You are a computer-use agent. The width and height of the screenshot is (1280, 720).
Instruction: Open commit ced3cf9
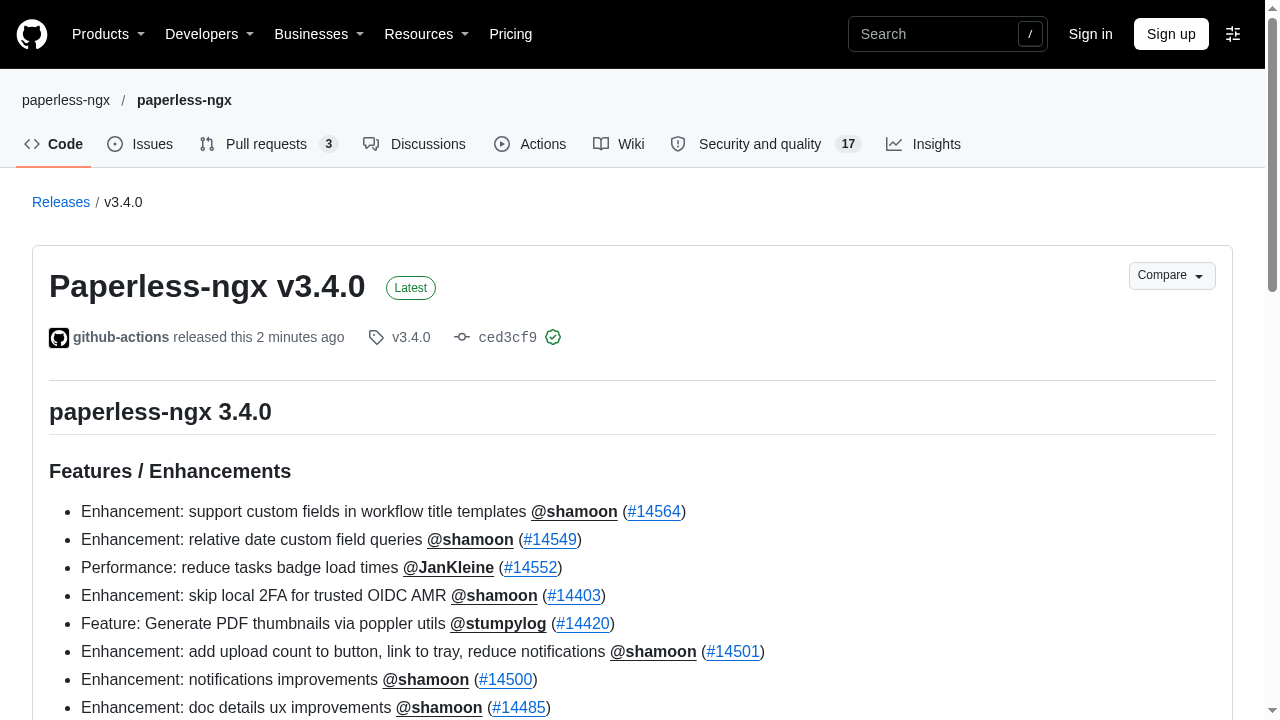[508, 338]
